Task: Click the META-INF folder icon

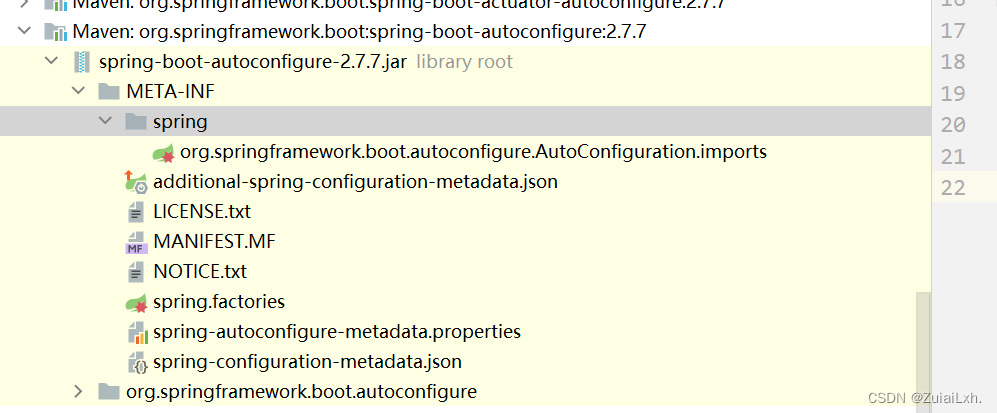Action: coord(109,91)
